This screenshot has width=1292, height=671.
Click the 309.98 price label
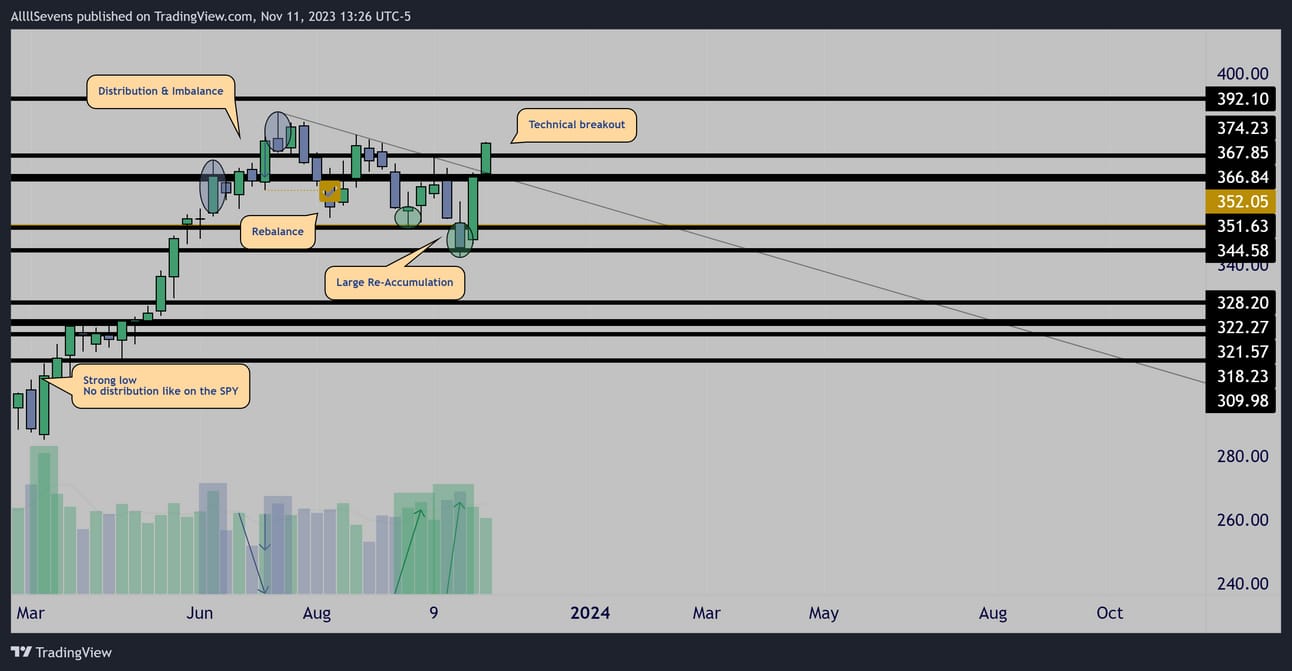[1243, 400]
